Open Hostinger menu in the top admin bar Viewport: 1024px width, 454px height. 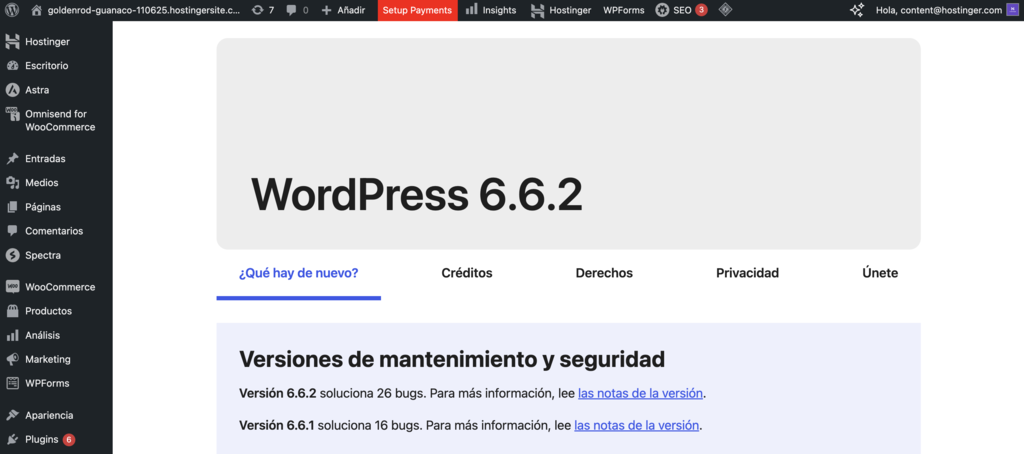(560, 10)
